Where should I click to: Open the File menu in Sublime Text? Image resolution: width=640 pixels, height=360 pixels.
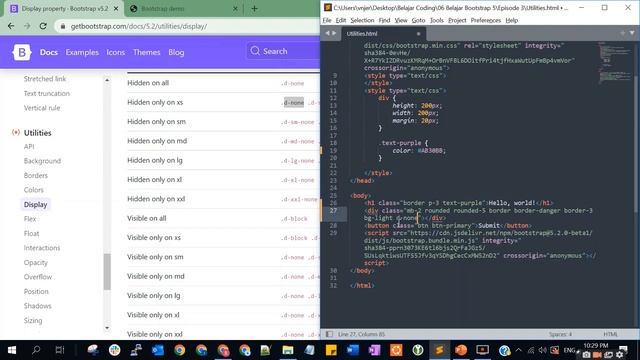coord(327,20)
